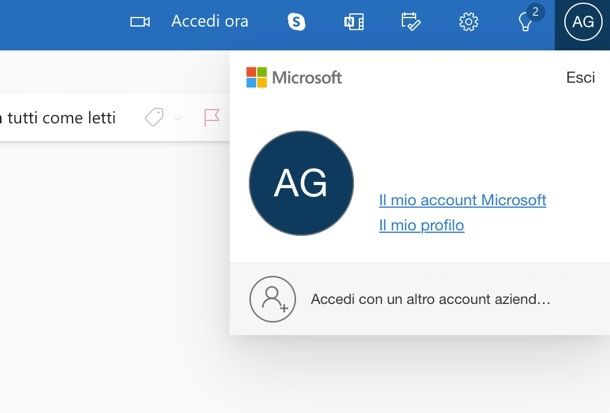610x413 pixels.
Task: Open the settings gear
Action: coord(468,22)
